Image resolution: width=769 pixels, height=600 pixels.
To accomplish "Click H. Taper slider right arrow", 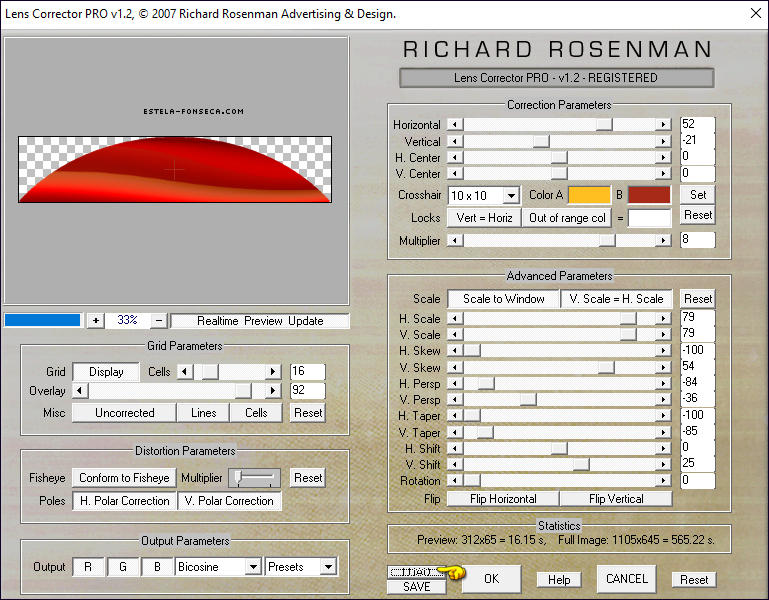I will tap(663, 416).
